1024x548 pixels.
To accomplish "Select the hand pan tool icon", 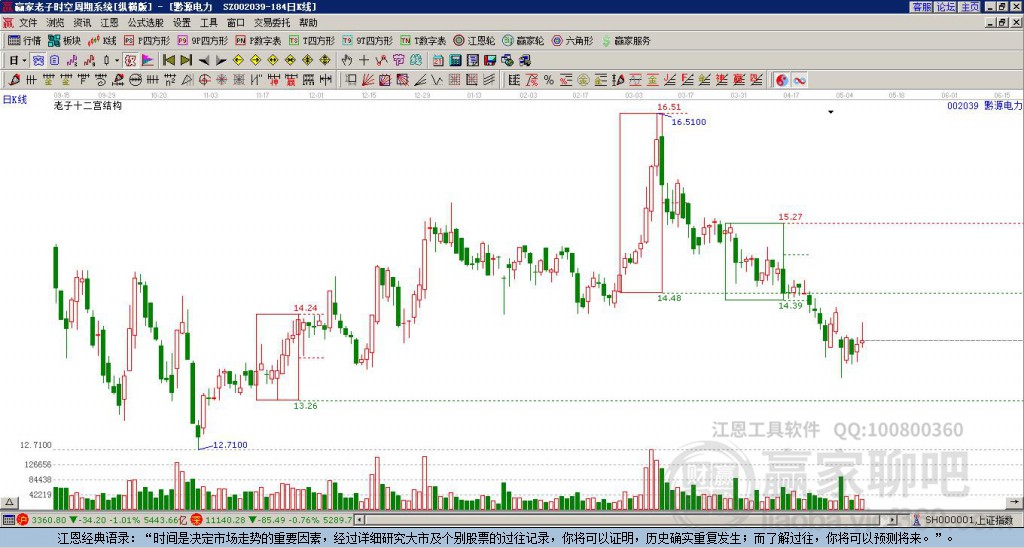I will [x=347, y=61].
